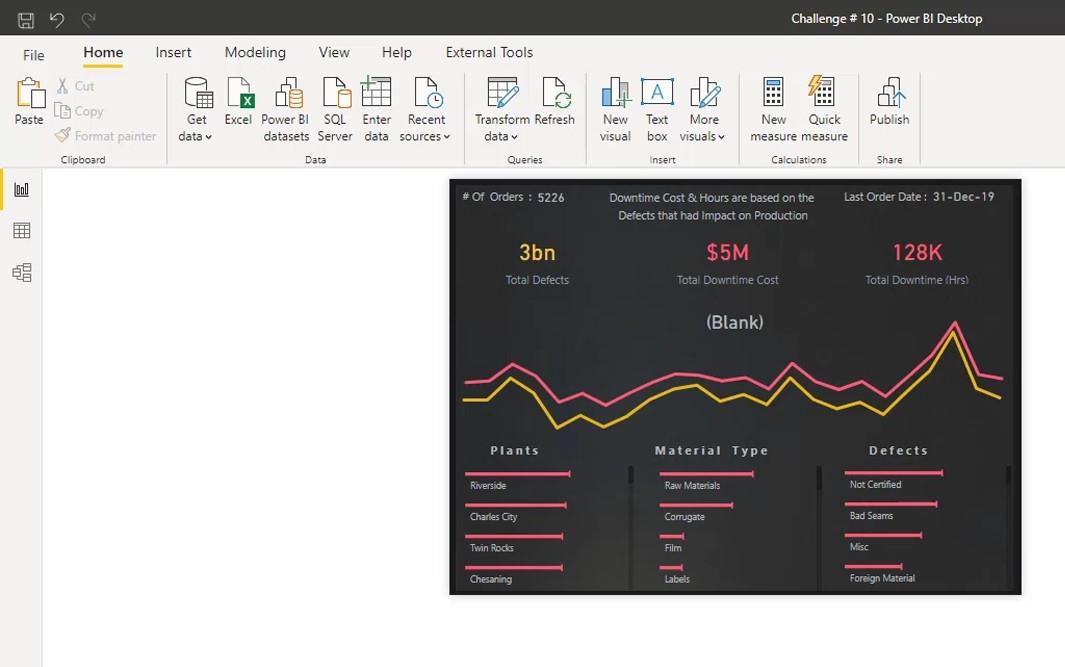Select the $5M Total Downtime Cost card
The height and width of the screenshot is (667, 1065).
[x=727, y=263]
